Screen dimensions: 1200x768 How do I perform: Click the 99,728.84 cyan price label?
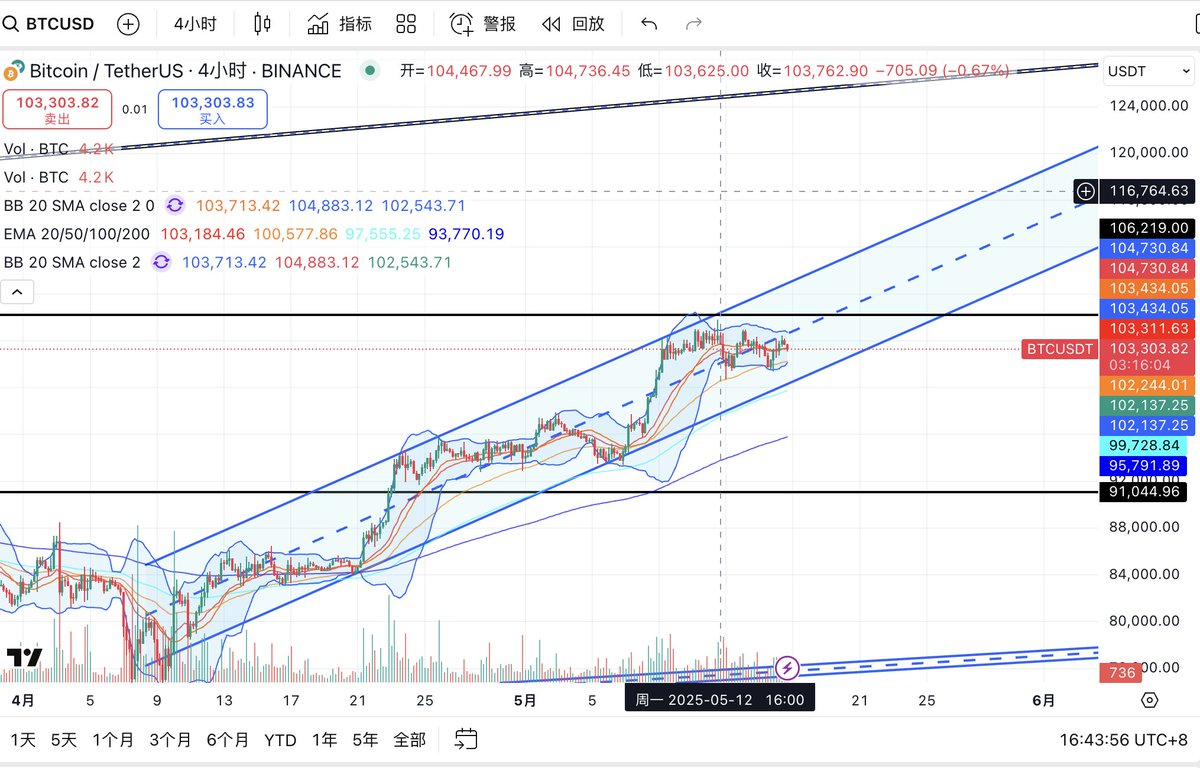[1145, 445]
